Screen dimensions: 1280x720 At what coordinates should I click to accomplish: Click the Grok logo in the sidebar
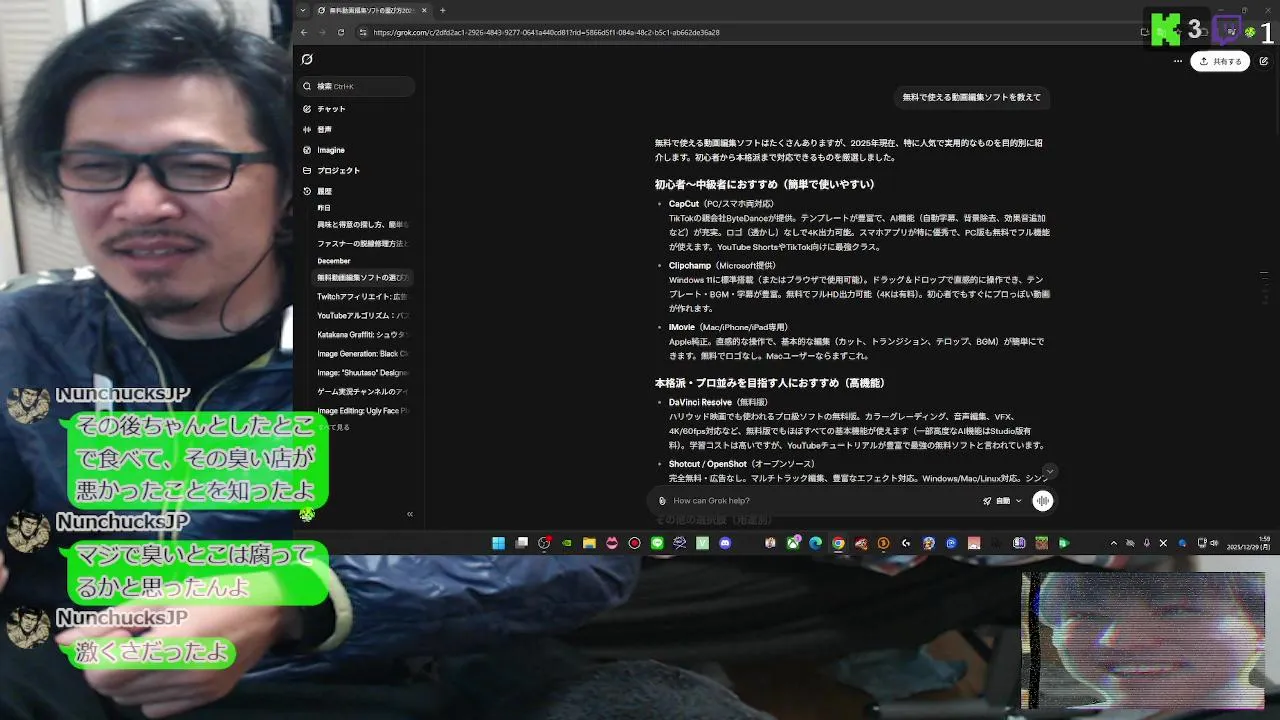[x=307, y=60]
